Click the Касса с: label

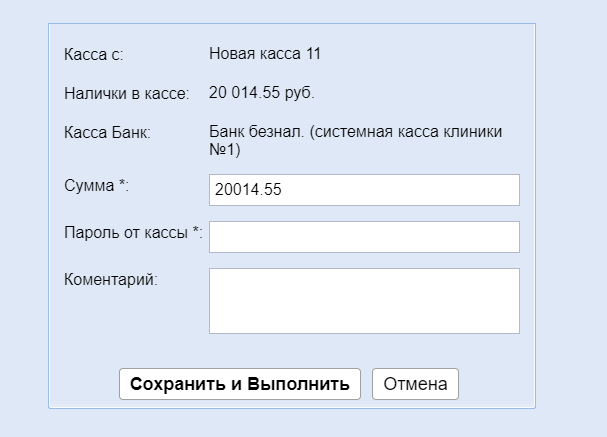[x=93, y=54]
